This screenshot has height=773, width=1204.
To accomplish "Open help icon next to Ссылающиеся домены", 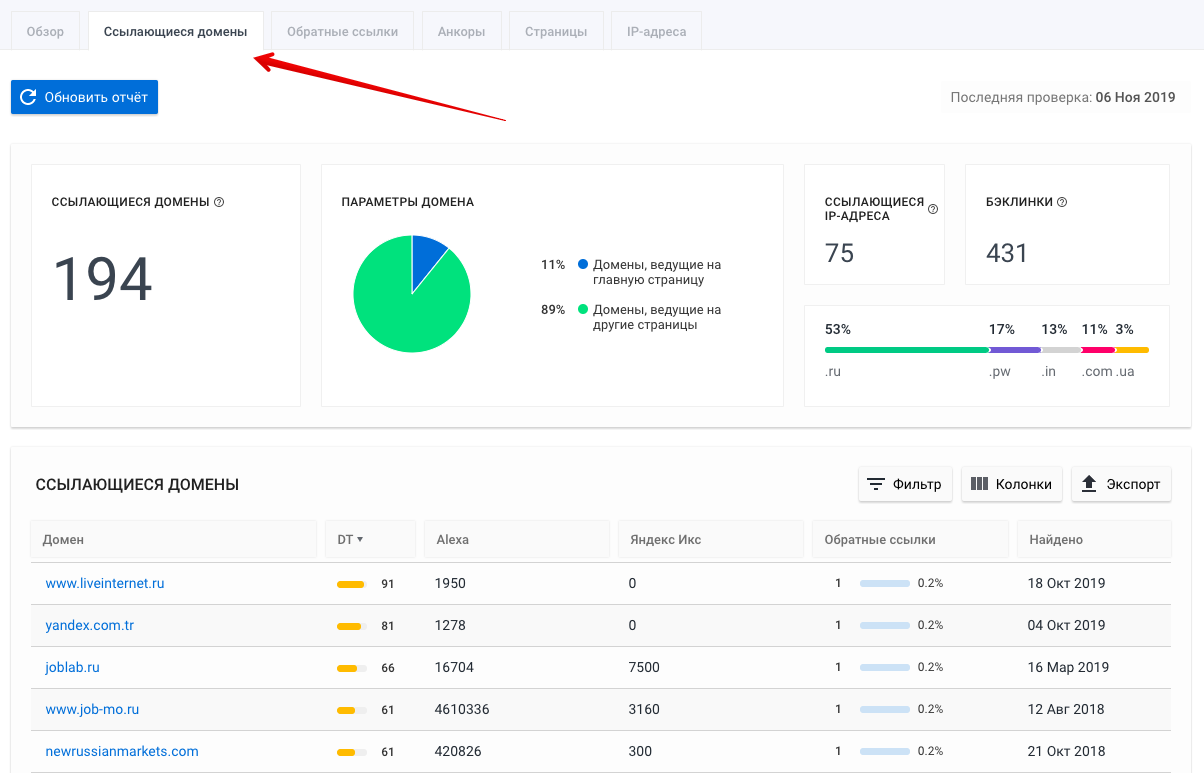I will pos(219,202).
